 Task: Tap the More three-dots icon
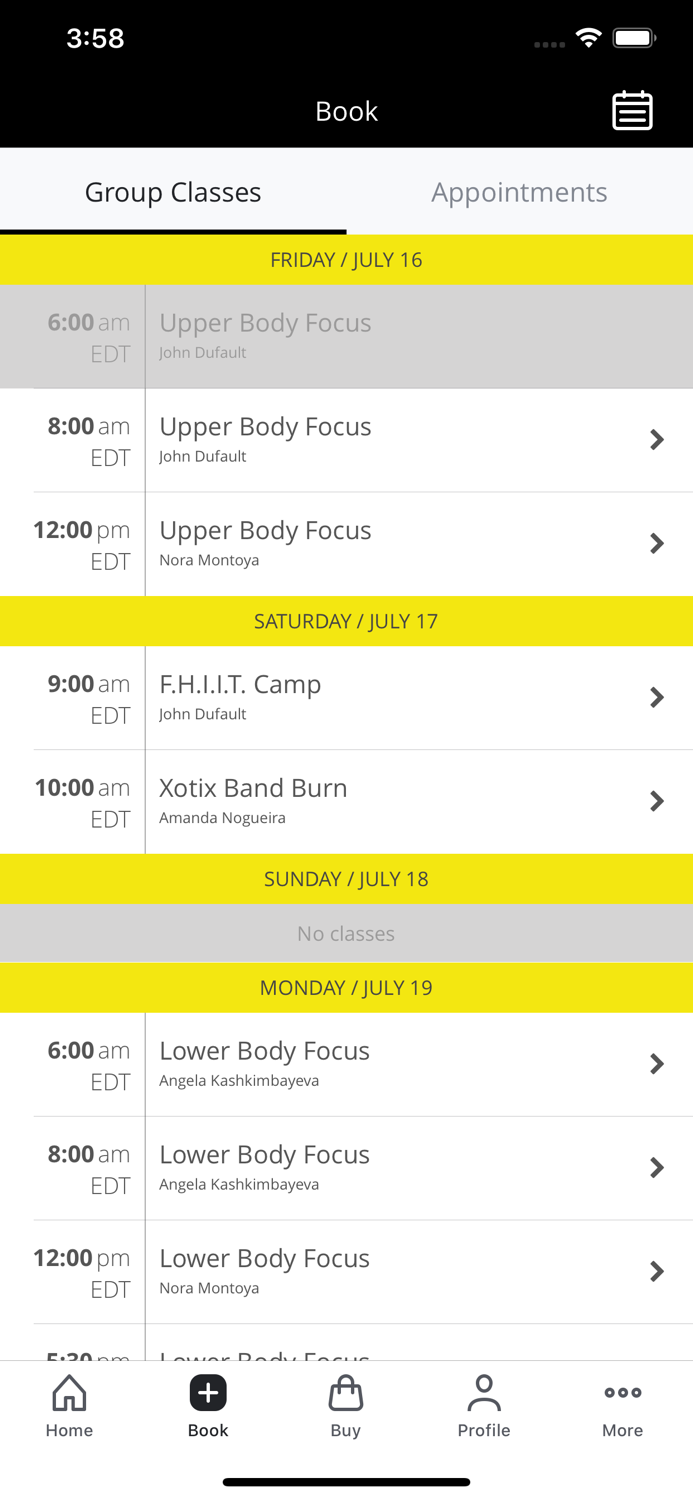(622, 1393)
